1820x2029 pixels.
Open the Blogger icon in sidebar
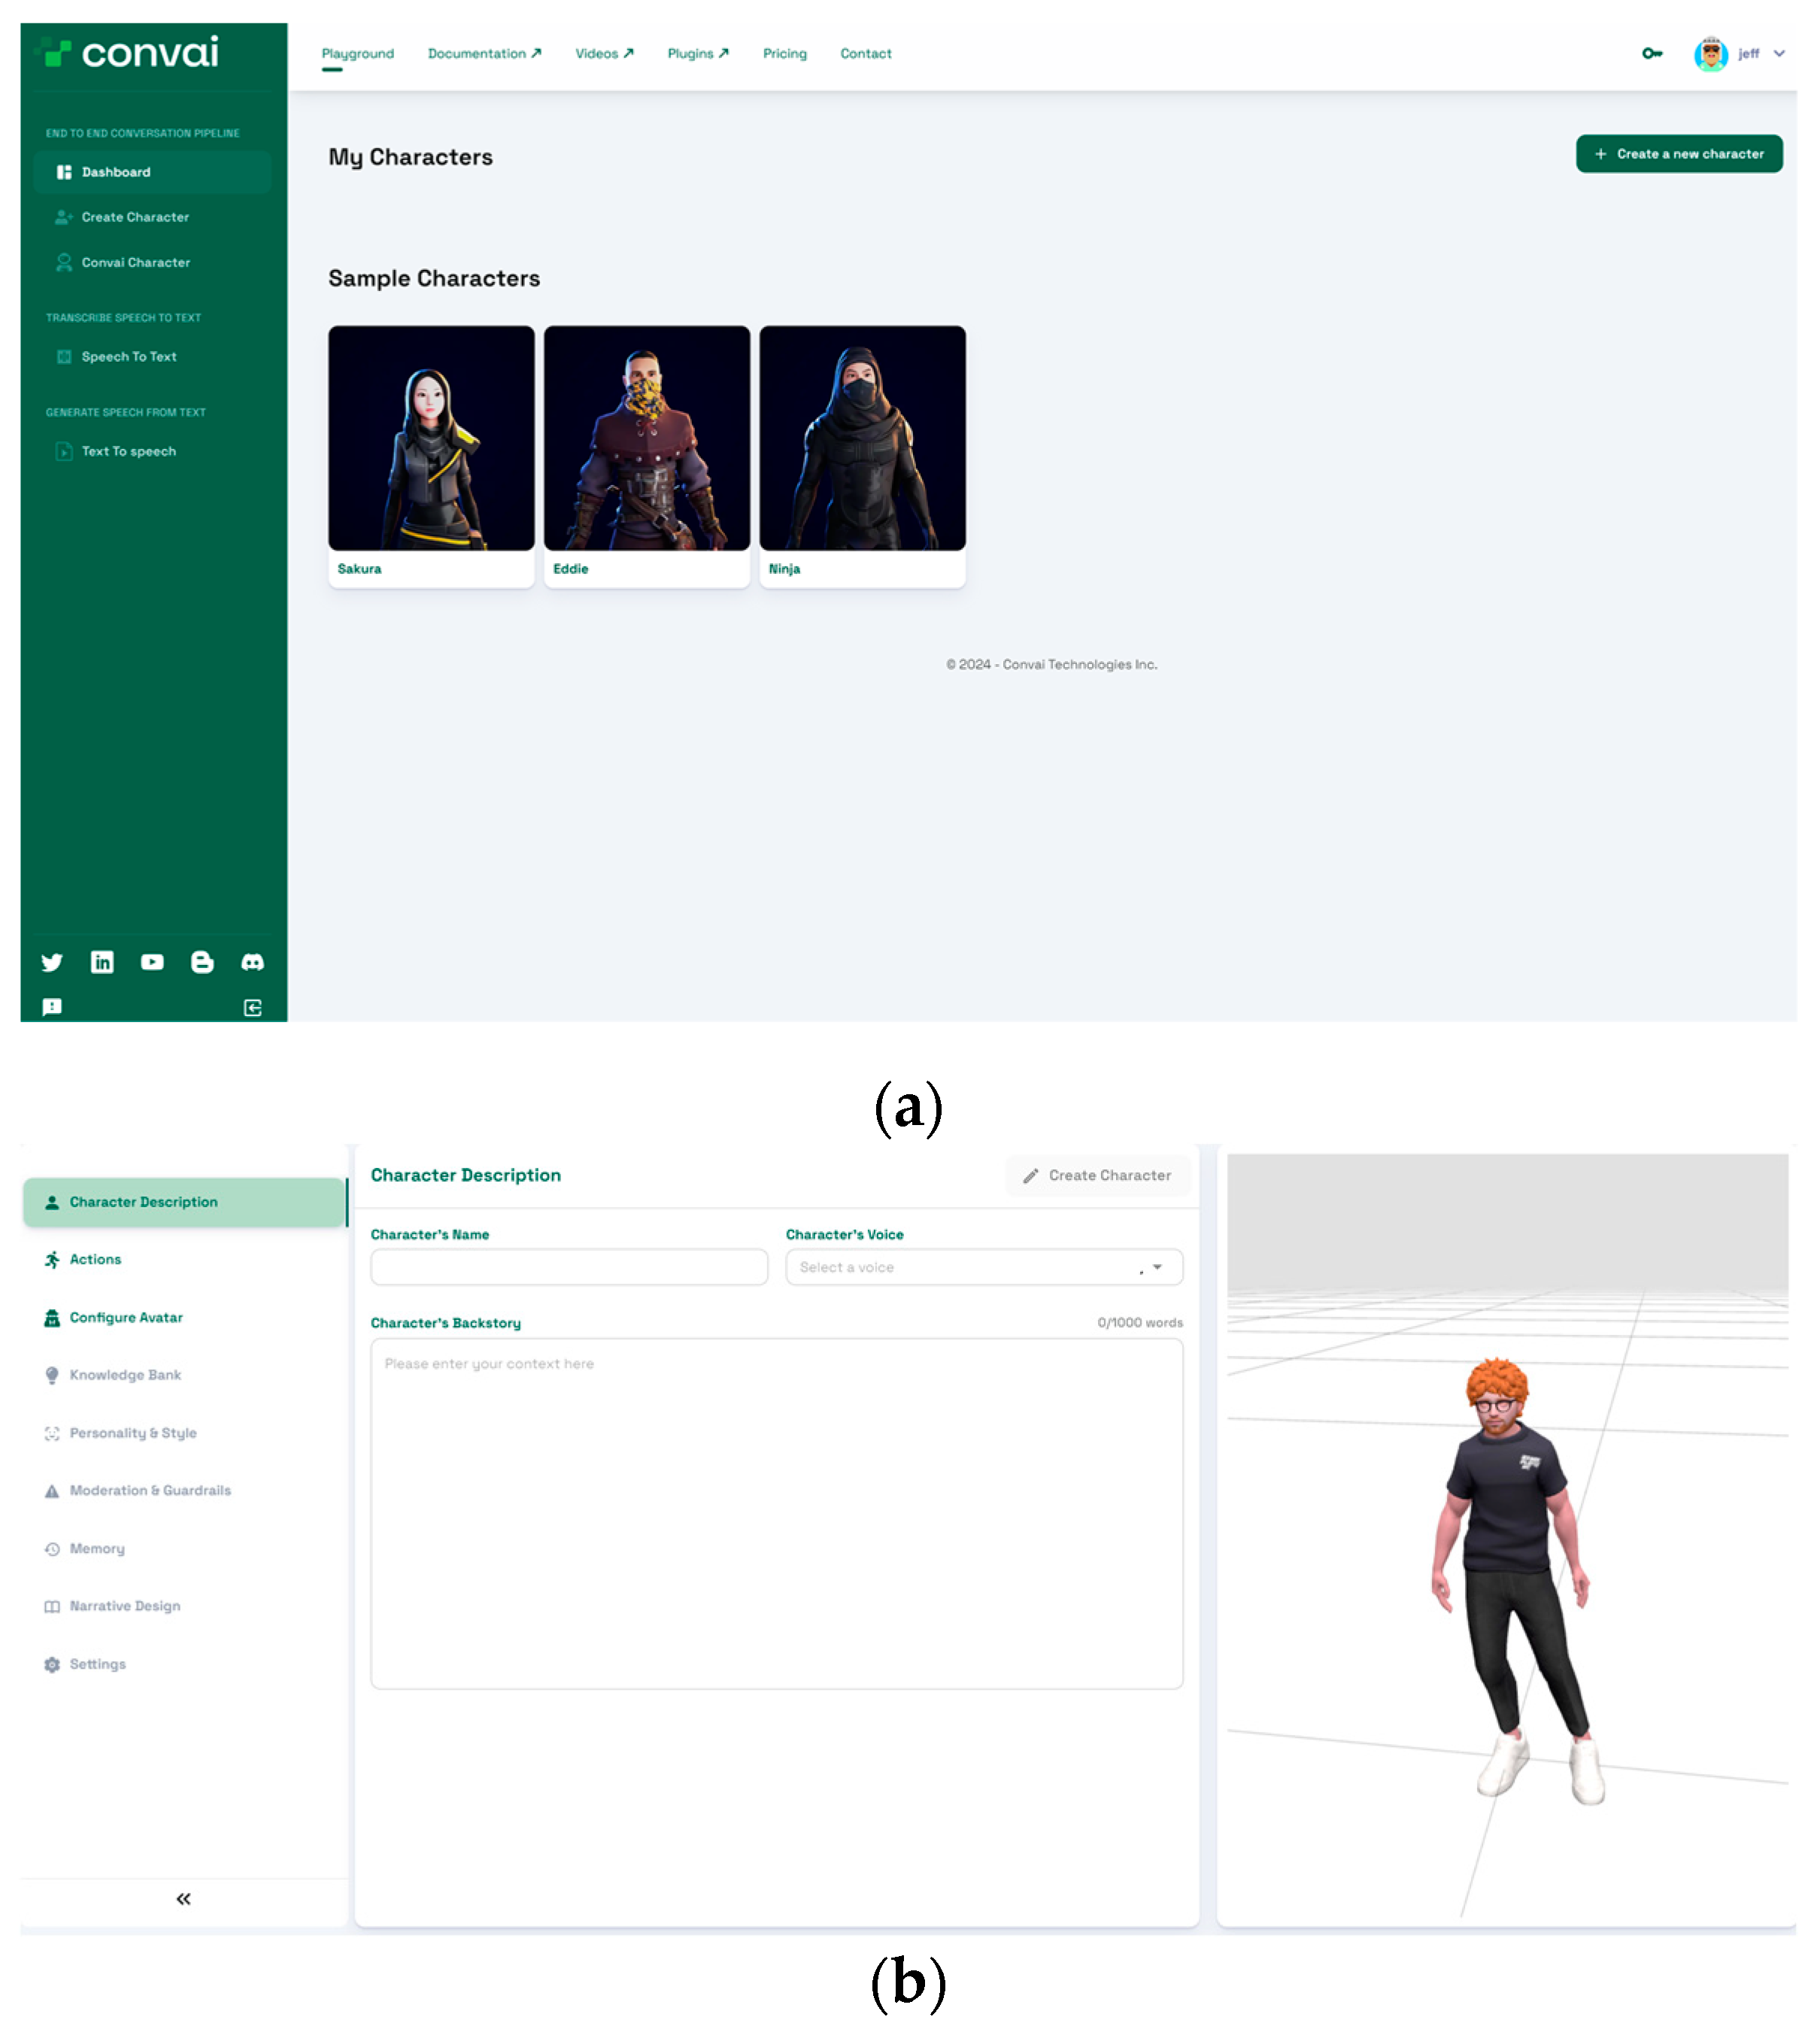point(202,962)
